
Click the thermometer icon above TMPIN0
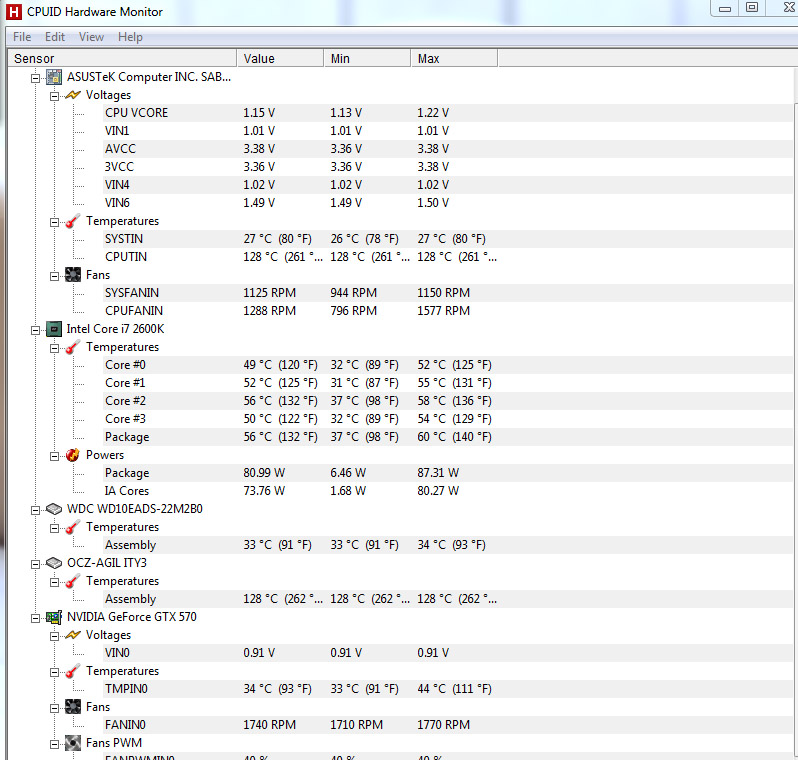[x=73, y=671]
